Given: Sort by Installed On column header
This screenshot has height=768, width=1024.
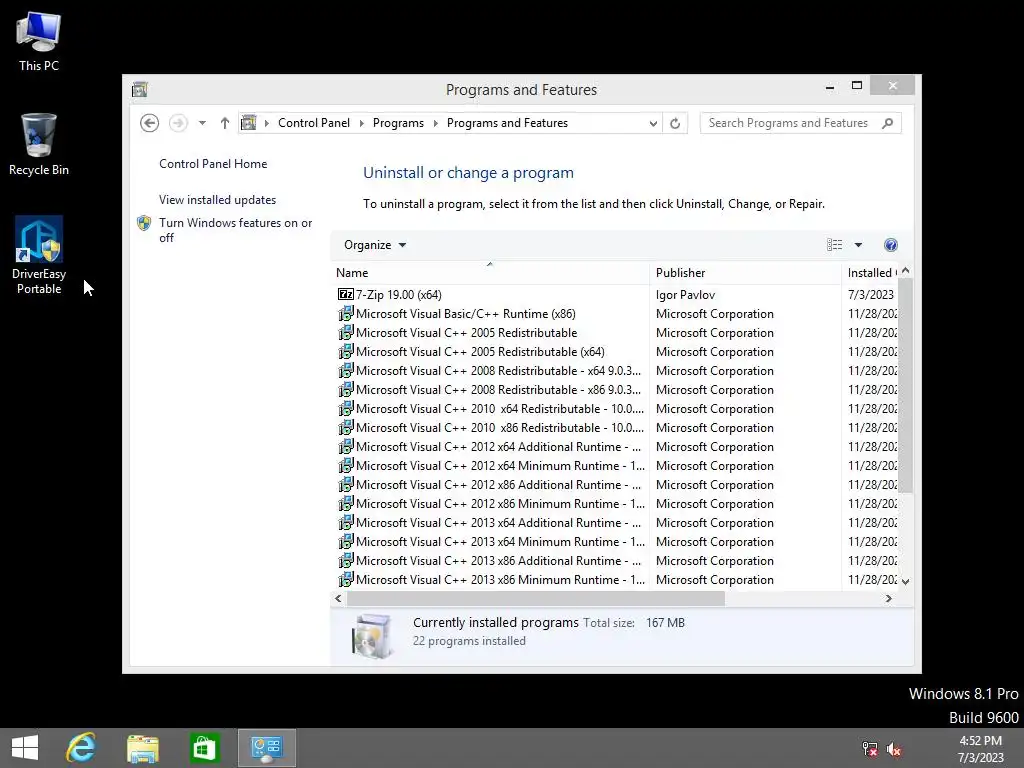Looking at the screenshot, I should click(x=871, y=273).
